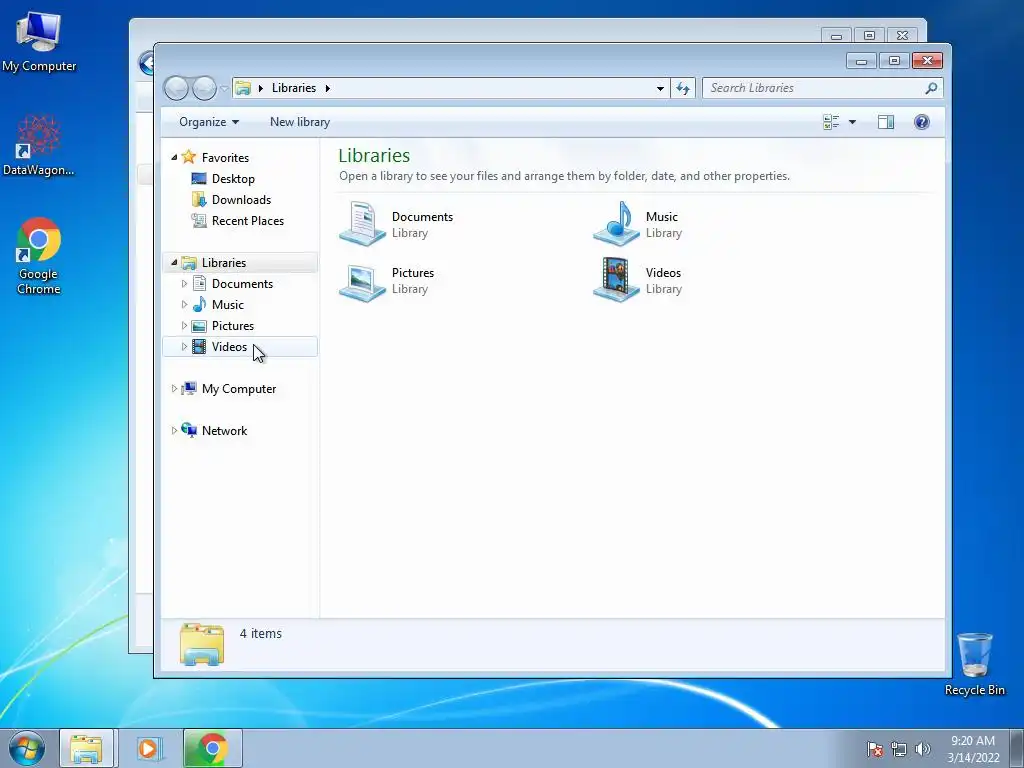Select the Google Chrome desktop shortcut
1024x768 pixels.
click(x=39, y=256)
